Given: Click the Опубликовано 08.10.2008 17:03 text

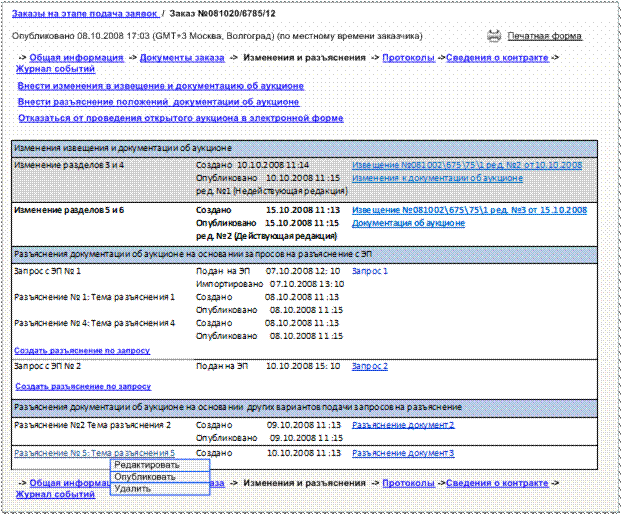Looking at the screenshot, I should [x=81, y=36].
